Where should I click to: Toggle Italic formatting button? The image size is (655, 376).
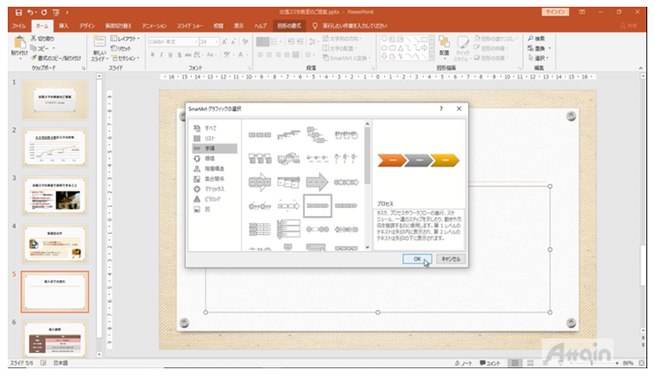point(162,55)
